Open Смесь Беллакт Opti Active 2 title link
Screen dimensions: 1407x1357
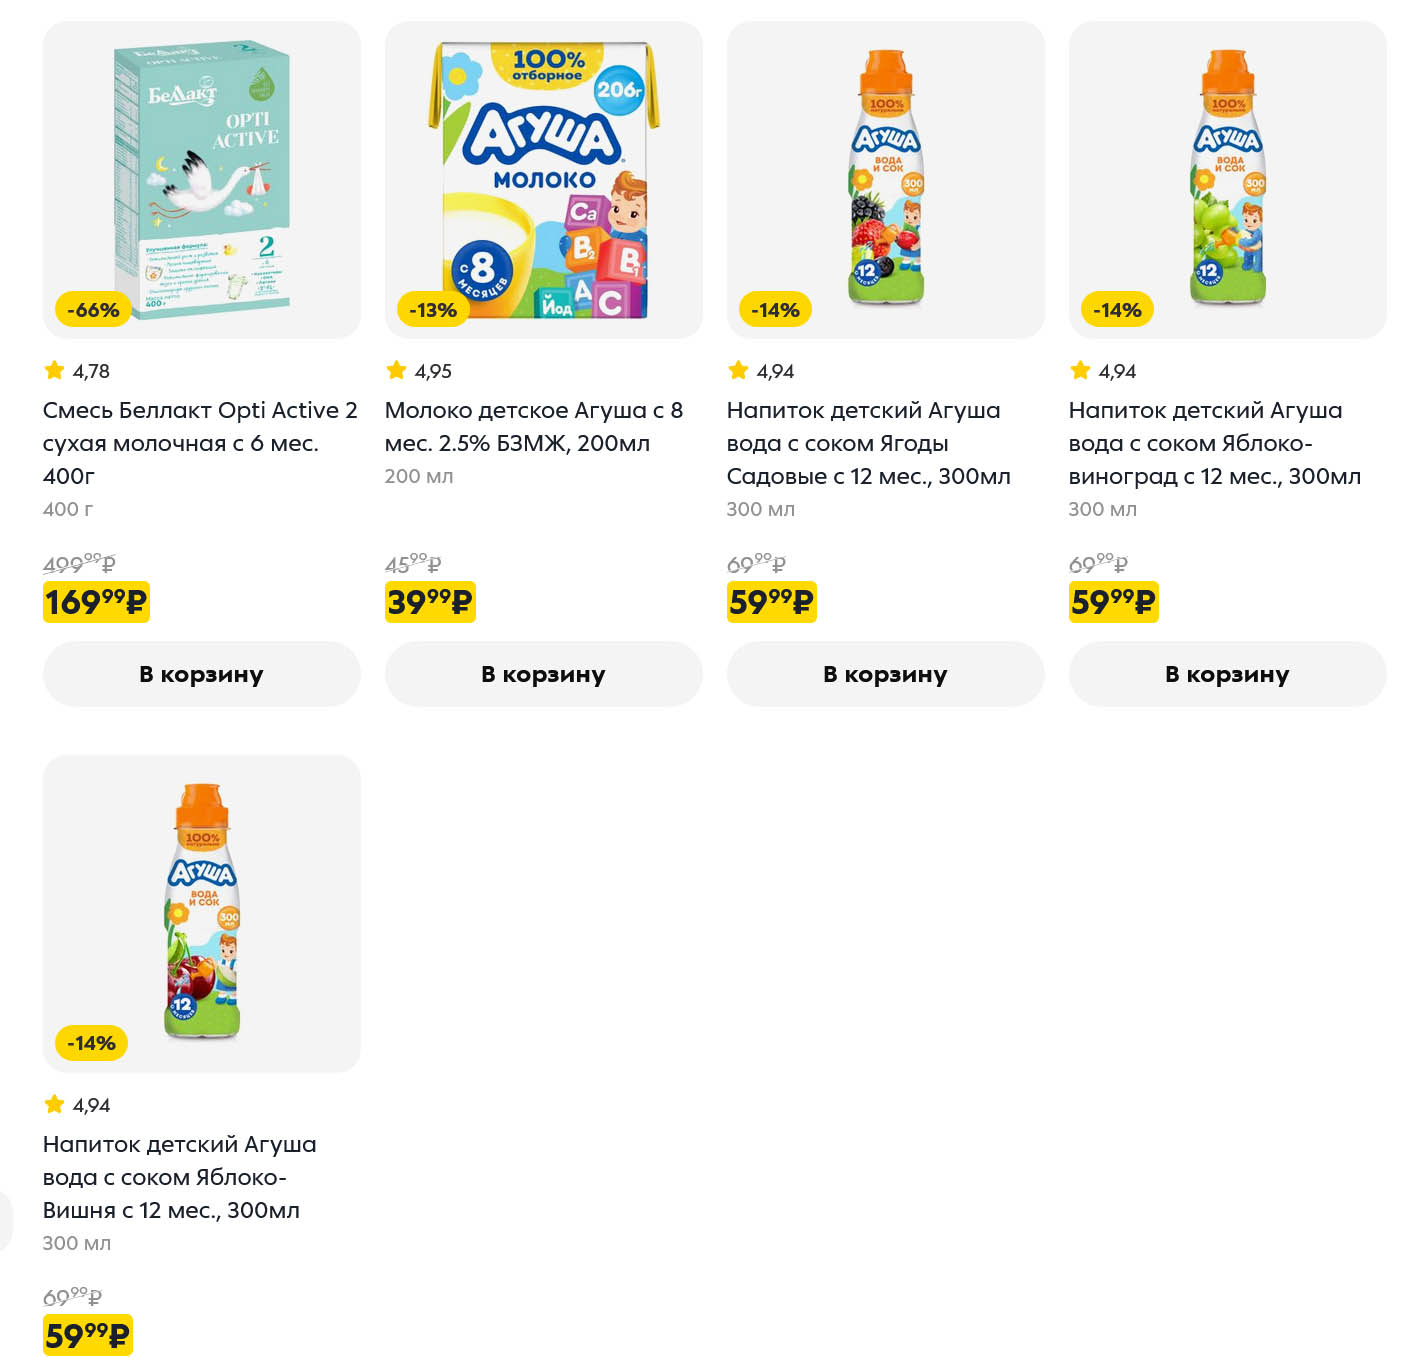pos(200,442)
